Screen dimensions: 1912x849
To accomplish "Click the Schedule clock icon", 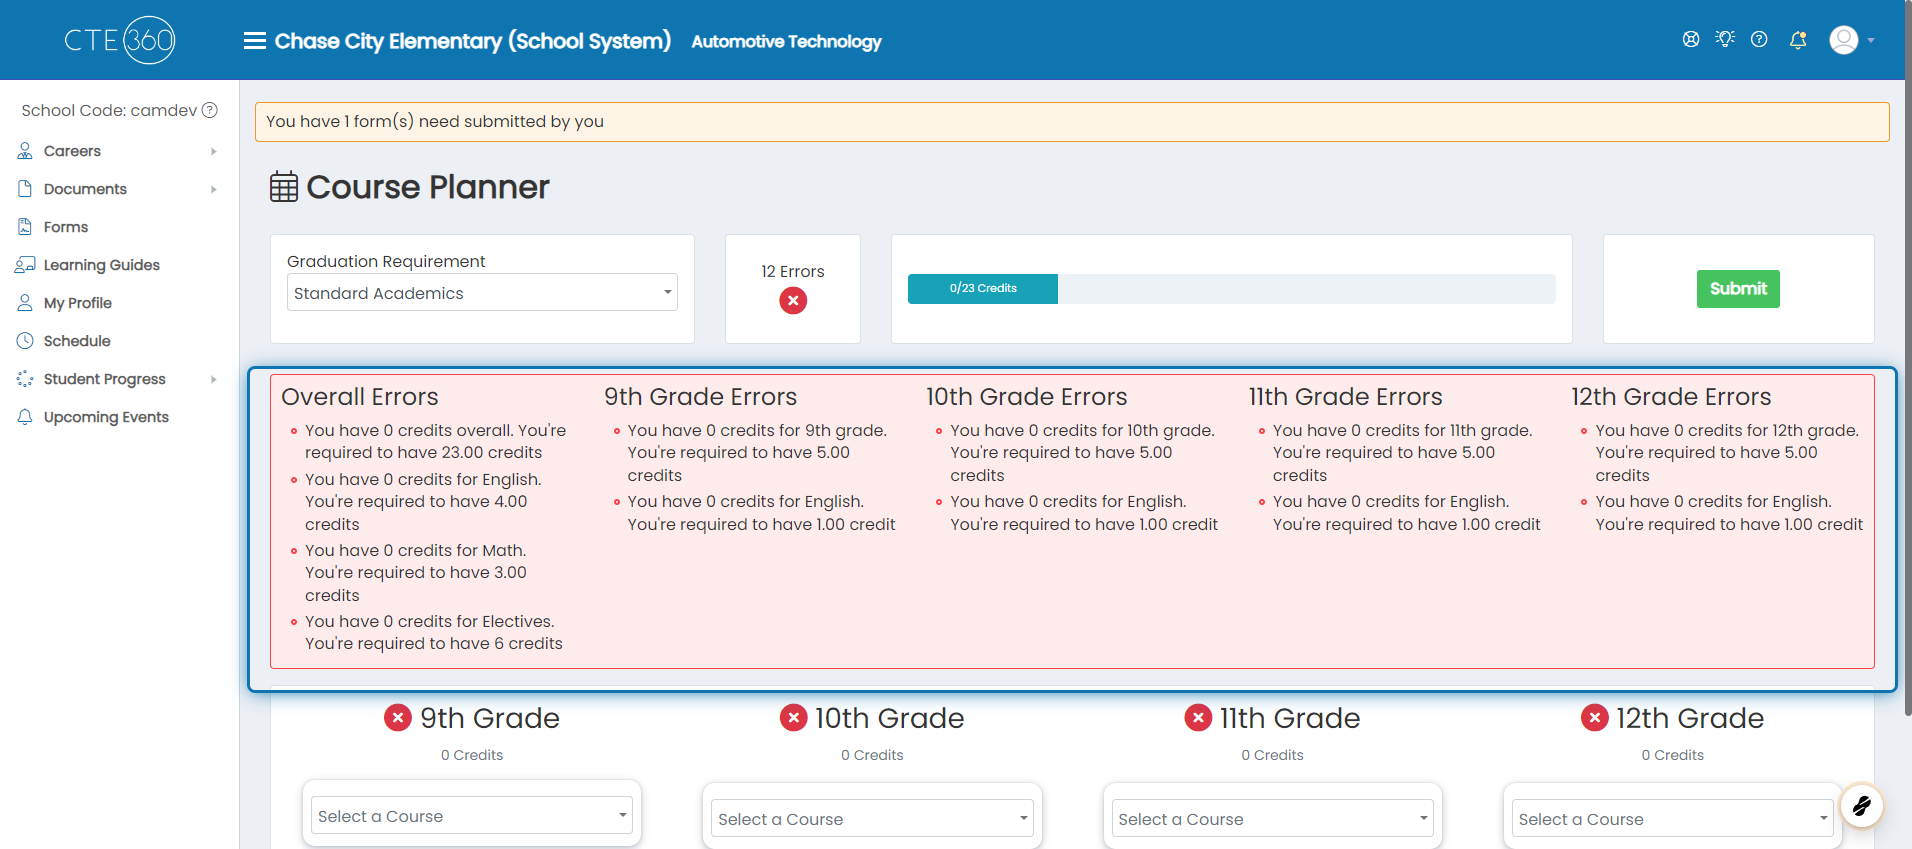I will tap(25, 341).
